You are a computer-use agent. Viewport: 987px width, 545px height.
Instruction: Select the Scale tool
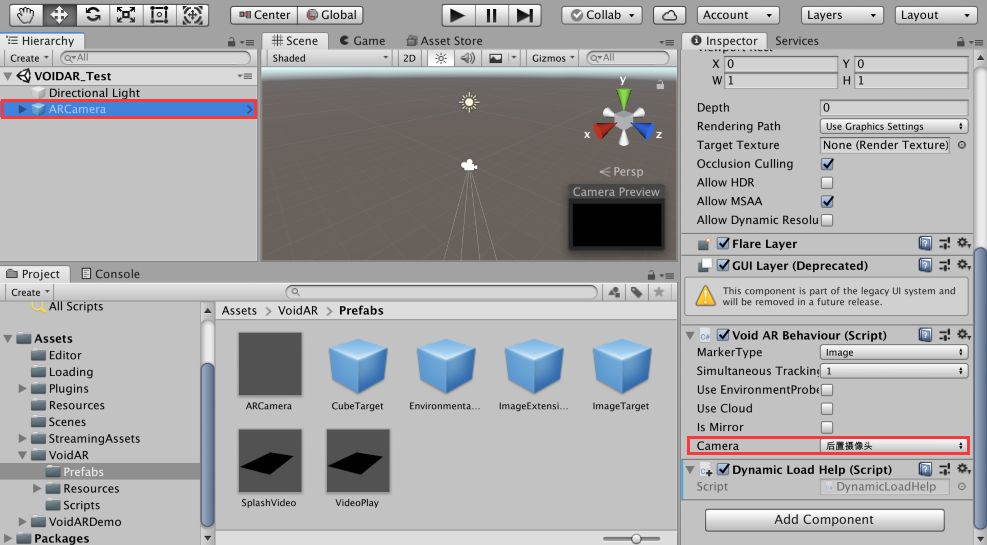[125, 15]
